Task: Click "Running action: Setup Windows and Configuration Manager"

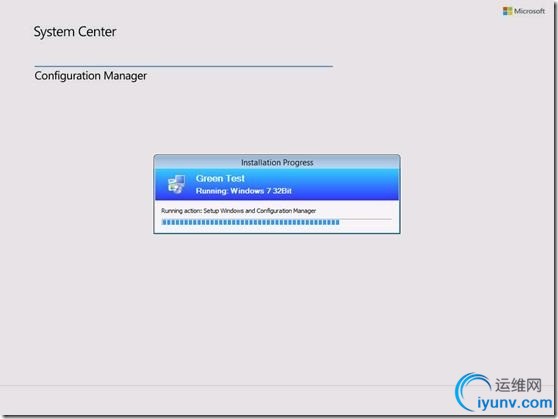Action: click(x=238, y=211)
